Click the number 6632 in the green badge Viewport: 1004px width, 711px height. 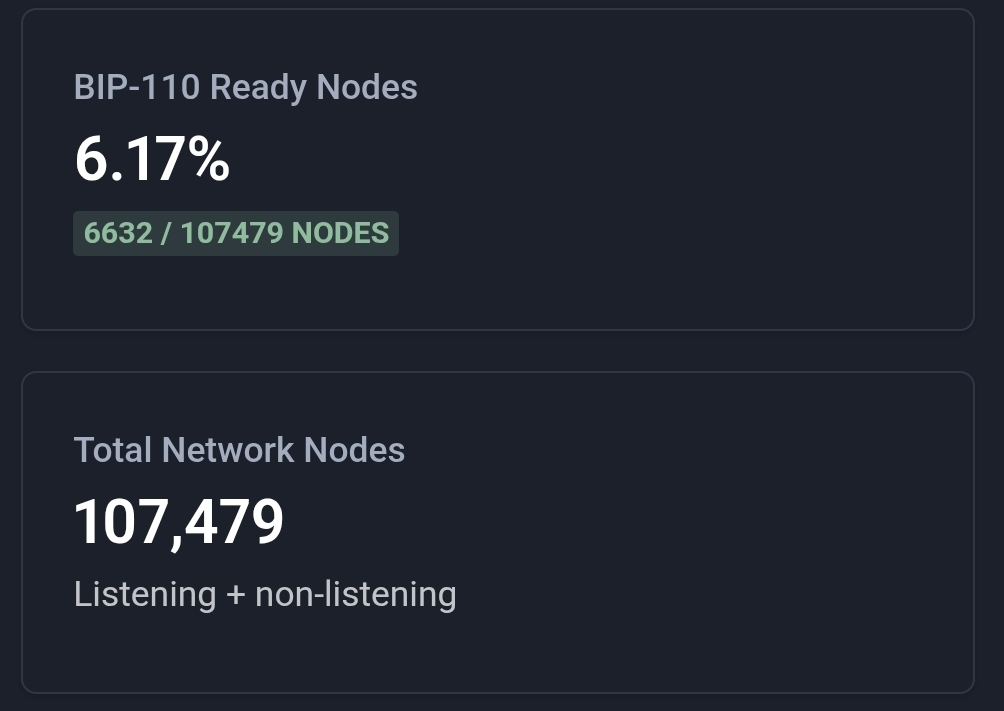coord(118,233)
